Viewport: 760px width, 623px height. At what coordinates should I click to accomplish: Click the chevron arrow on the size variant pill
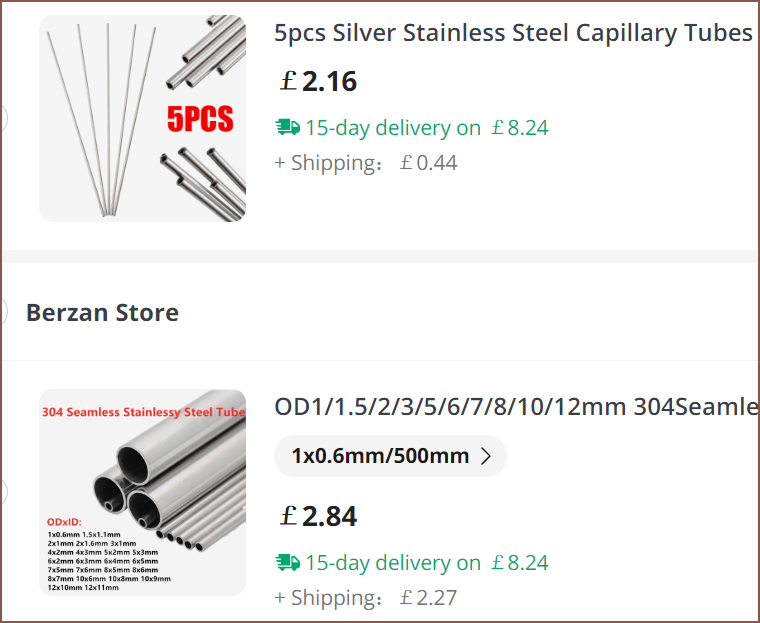coord(487,456)
